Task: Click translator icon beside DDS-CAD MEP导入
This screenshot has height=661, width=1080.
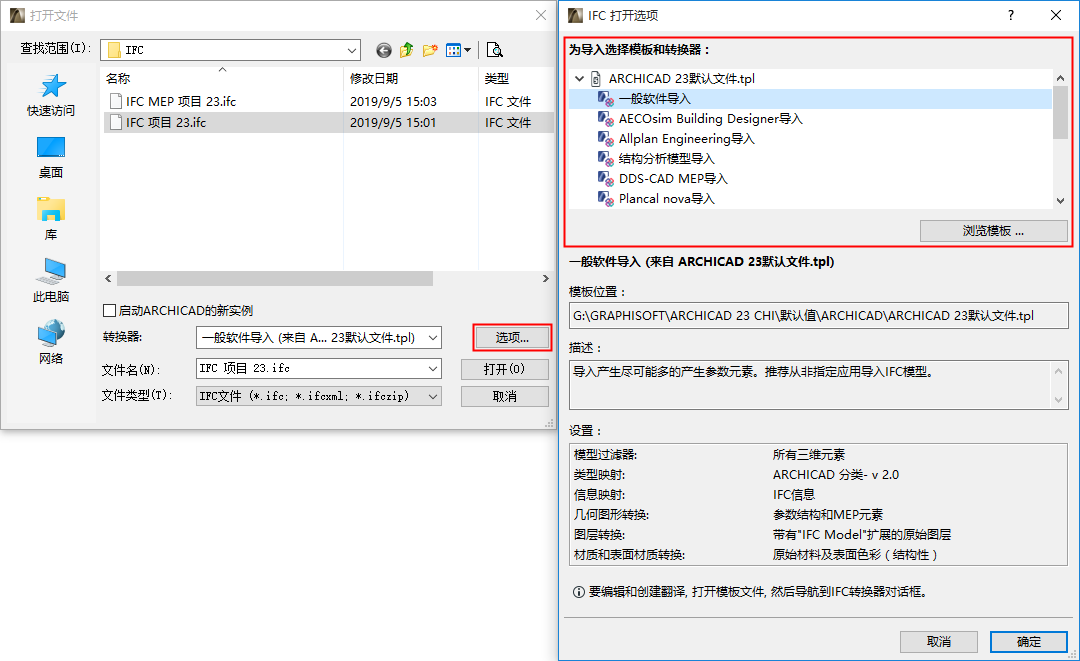Action: point(605,179)
